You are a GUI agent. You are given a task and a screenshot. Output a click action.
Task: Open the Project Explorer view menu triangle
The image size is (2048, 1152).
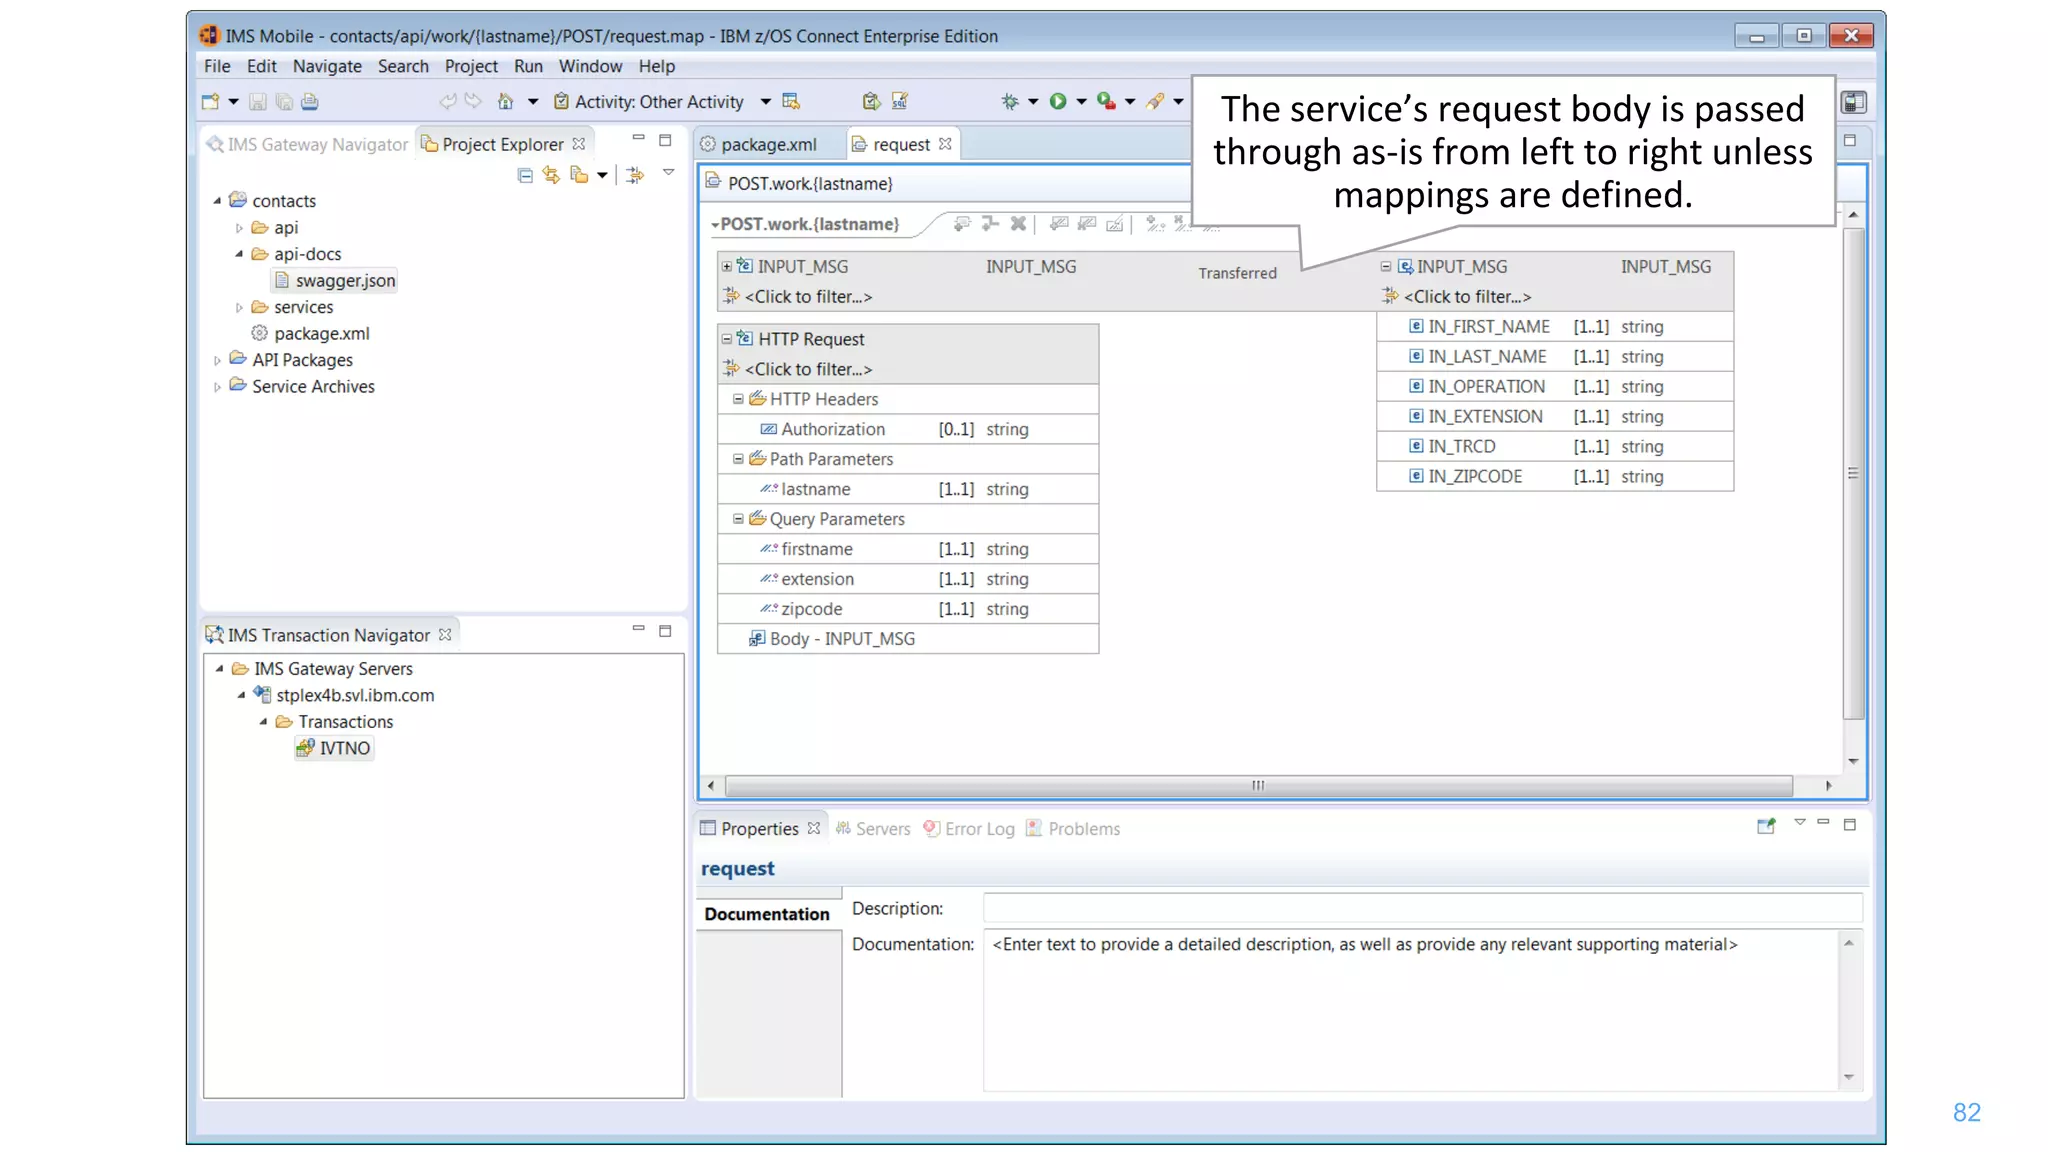pos(669,173)
